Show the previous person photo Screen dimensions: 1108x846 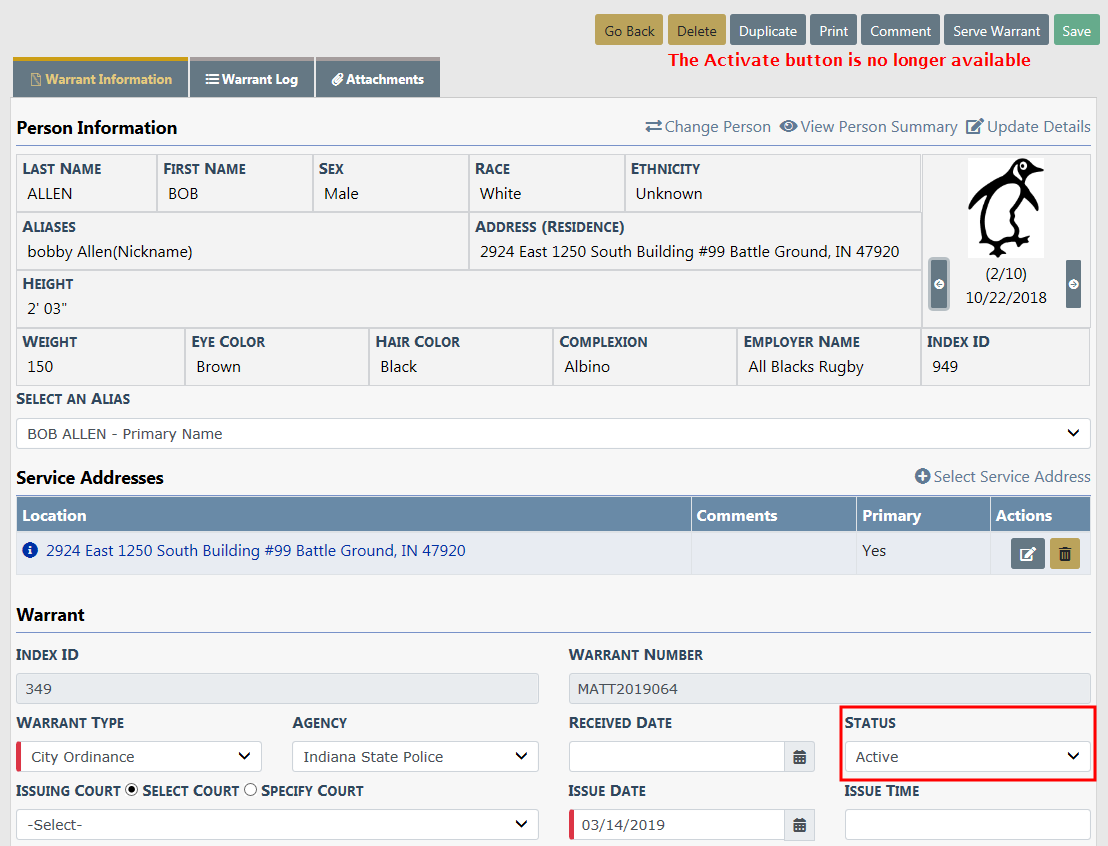pyautogui.click(x=939, y=284)
